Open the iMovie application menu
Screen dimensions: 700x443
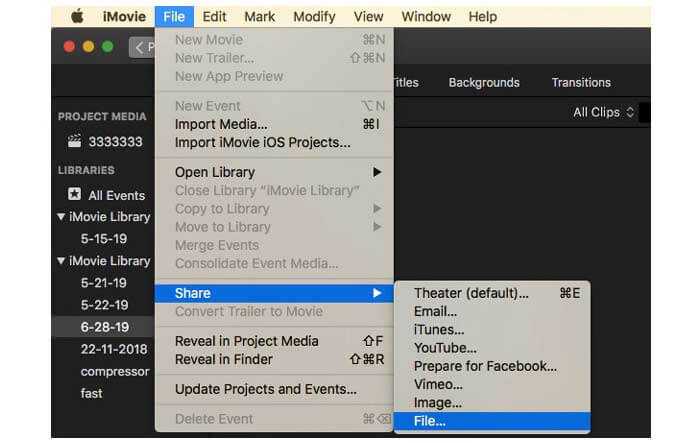pyautogui.click(x=124, y=17)
